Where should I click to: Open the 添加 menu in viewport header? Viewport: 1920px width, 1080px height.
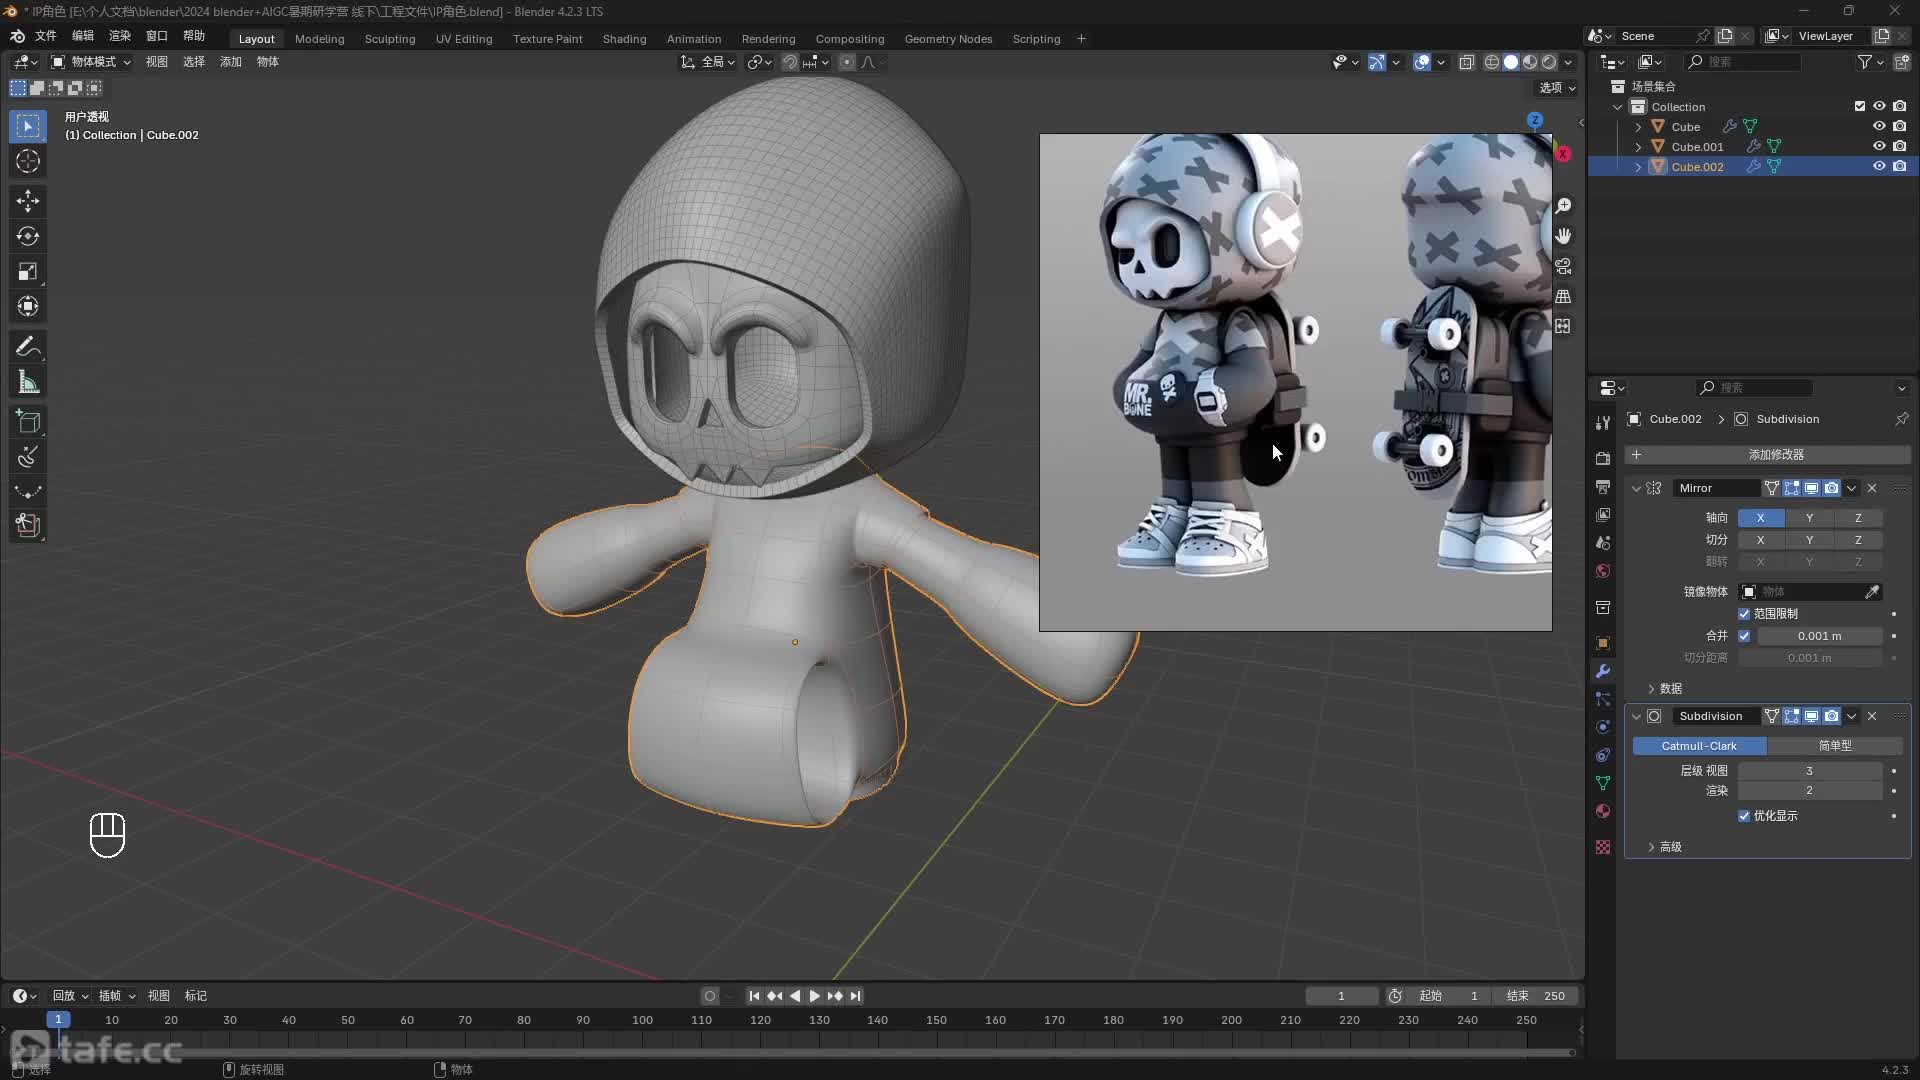231,62
